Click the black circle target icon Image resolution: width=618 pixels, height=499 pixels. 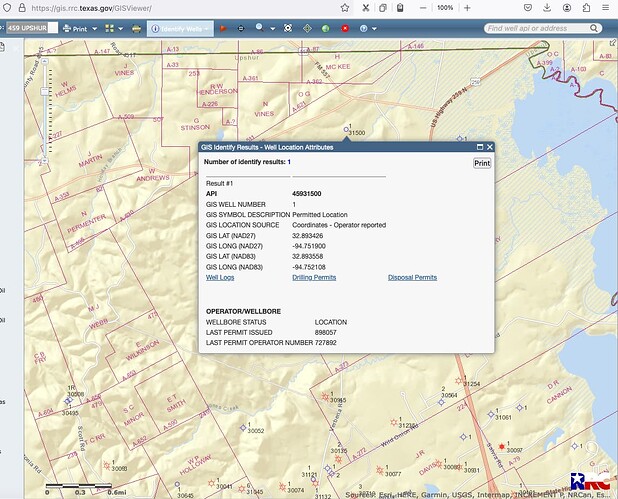click(241, 29)
